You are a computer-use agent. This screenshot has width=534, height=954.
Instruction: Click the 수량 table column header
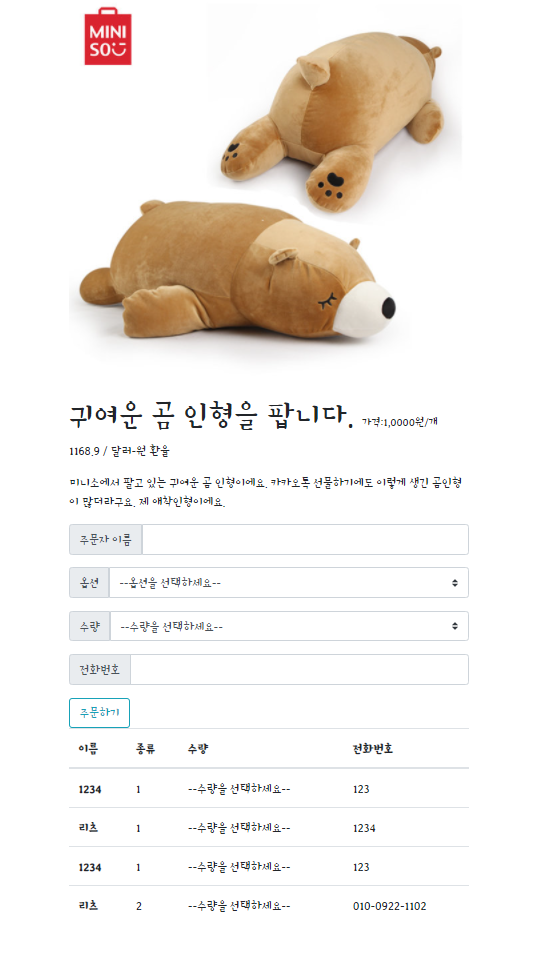click(x=198, y=748)
